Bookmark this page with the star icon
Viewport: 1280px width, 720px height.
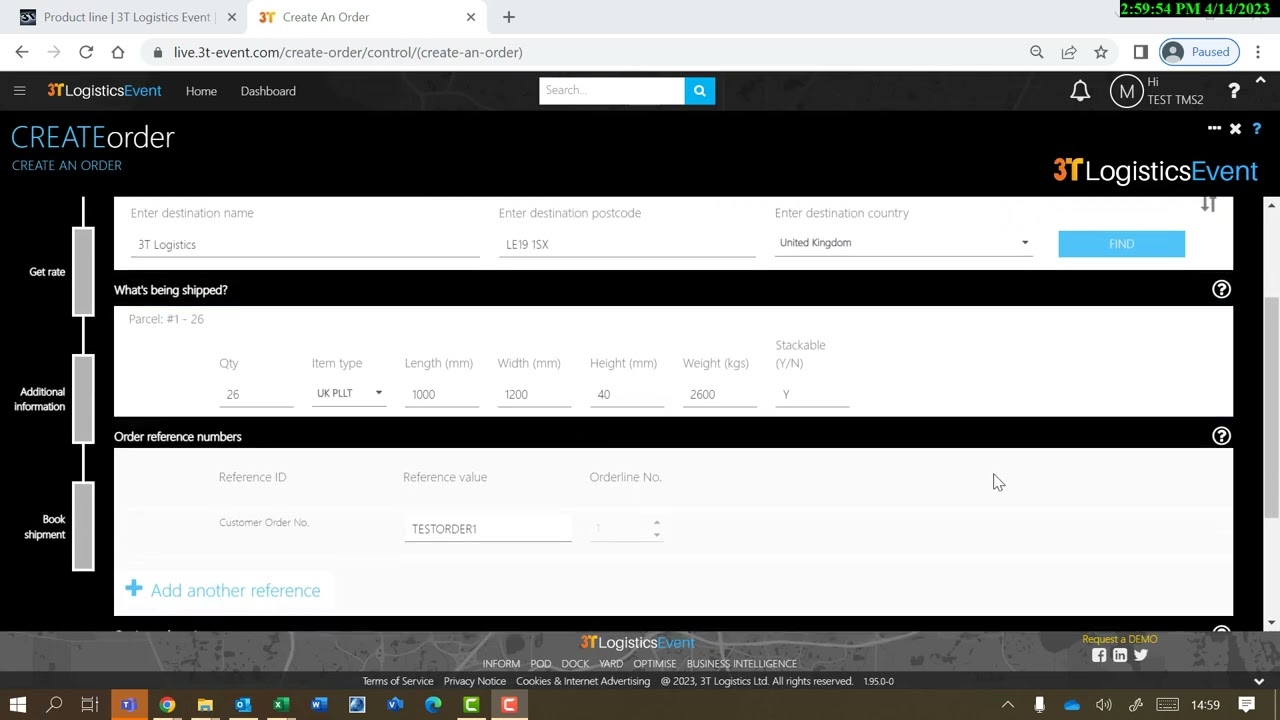click(1101, 52)
